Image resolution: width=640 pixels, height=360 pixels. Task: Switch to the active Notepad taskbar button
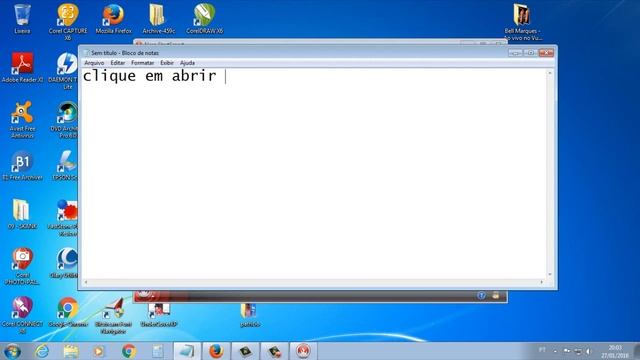coord(187,351)
